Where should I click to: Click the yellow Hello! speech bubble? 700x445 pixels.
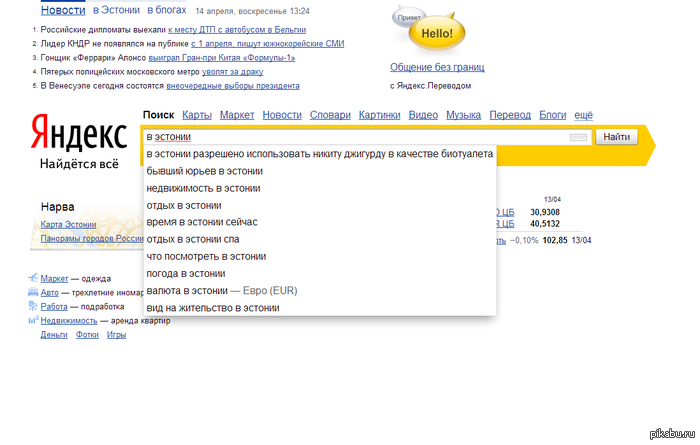point(437,33)
